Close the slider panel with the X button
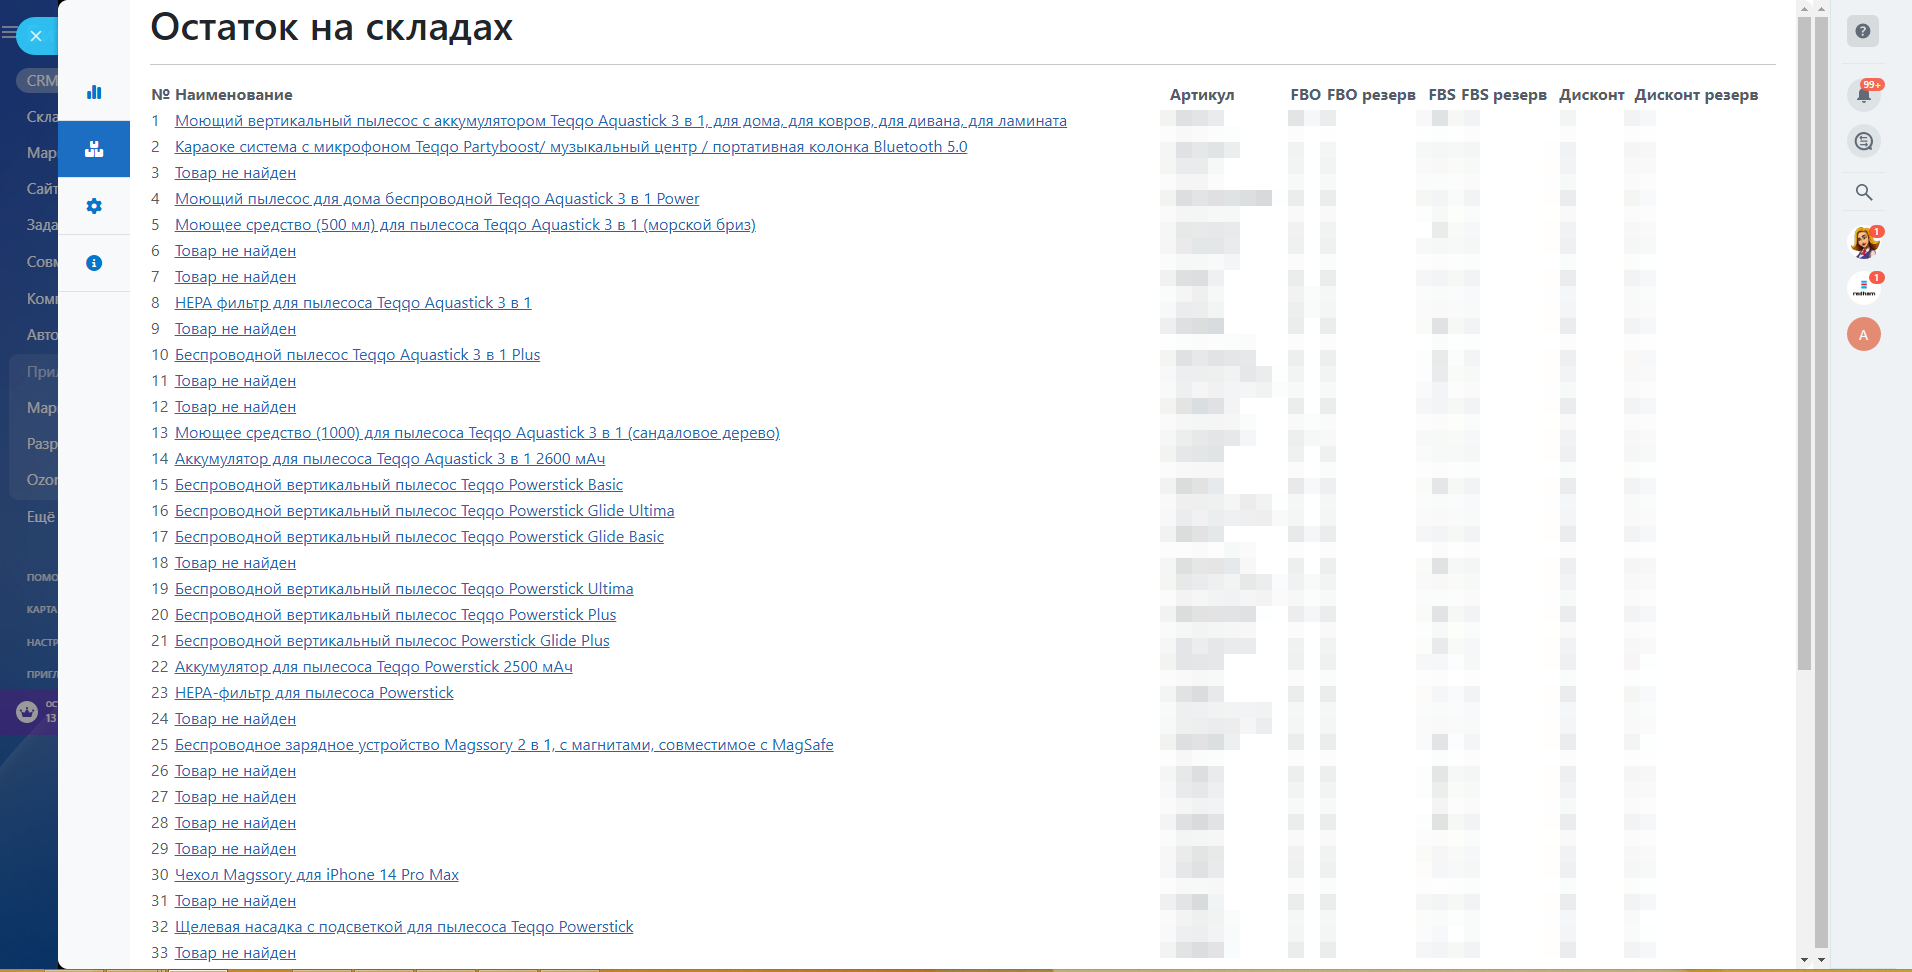 36,36
